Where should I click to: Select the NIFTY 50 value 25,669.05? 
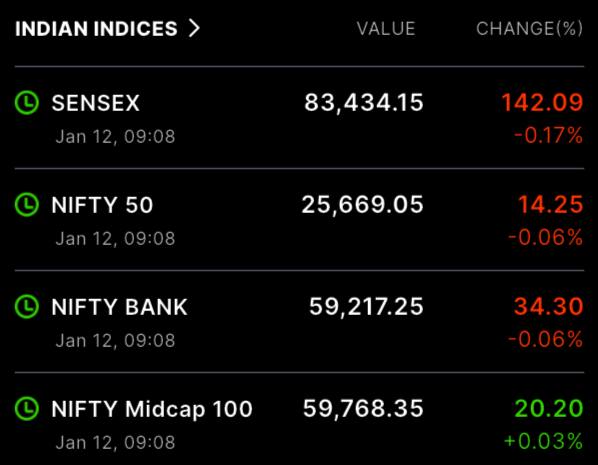(x=362, y=205)
